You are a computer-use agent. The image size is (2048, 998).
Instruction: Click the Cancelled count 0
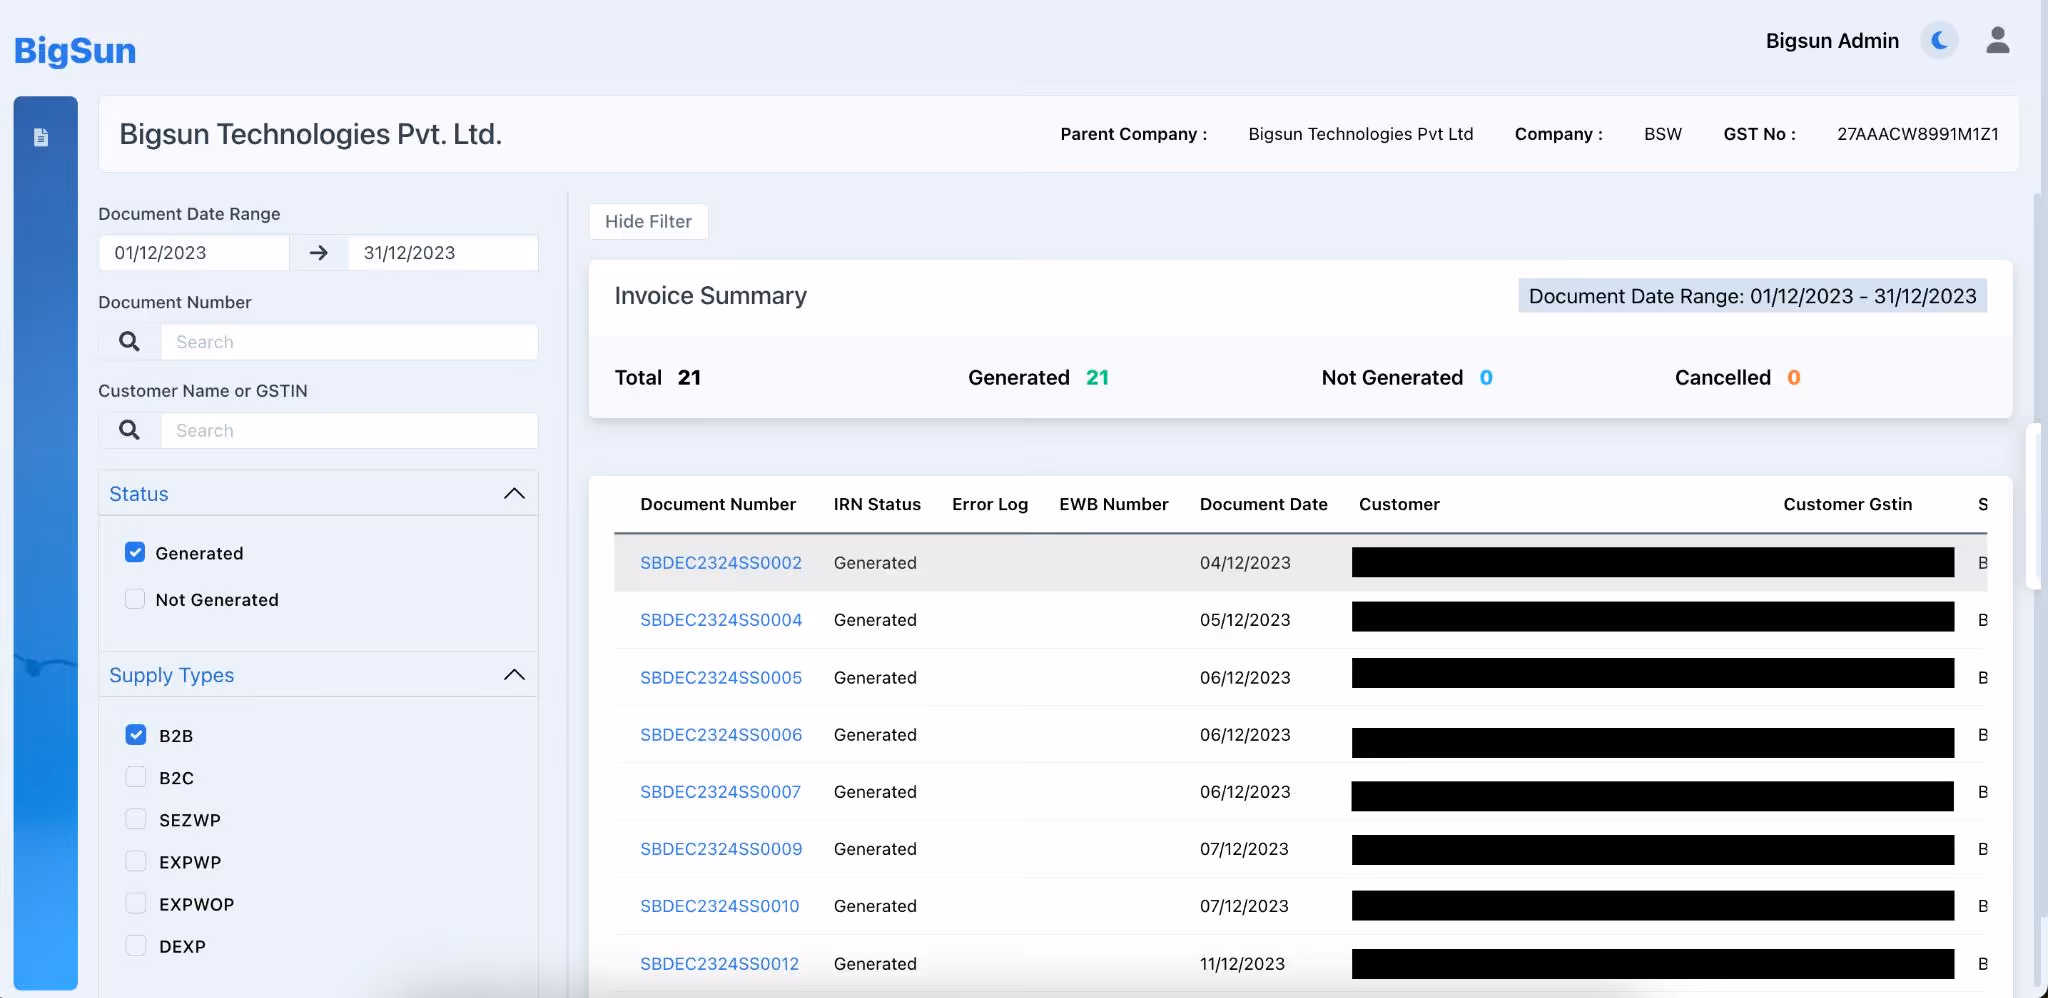click(1794, 377)
